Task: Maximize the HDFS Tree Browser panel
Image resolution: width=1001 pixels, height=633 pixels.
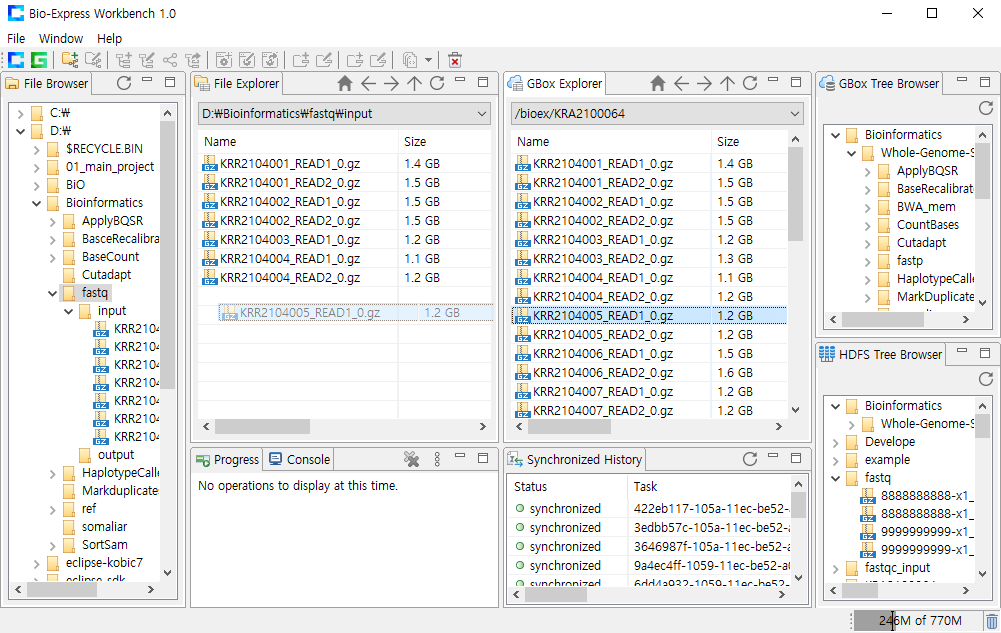Action: 985,353
